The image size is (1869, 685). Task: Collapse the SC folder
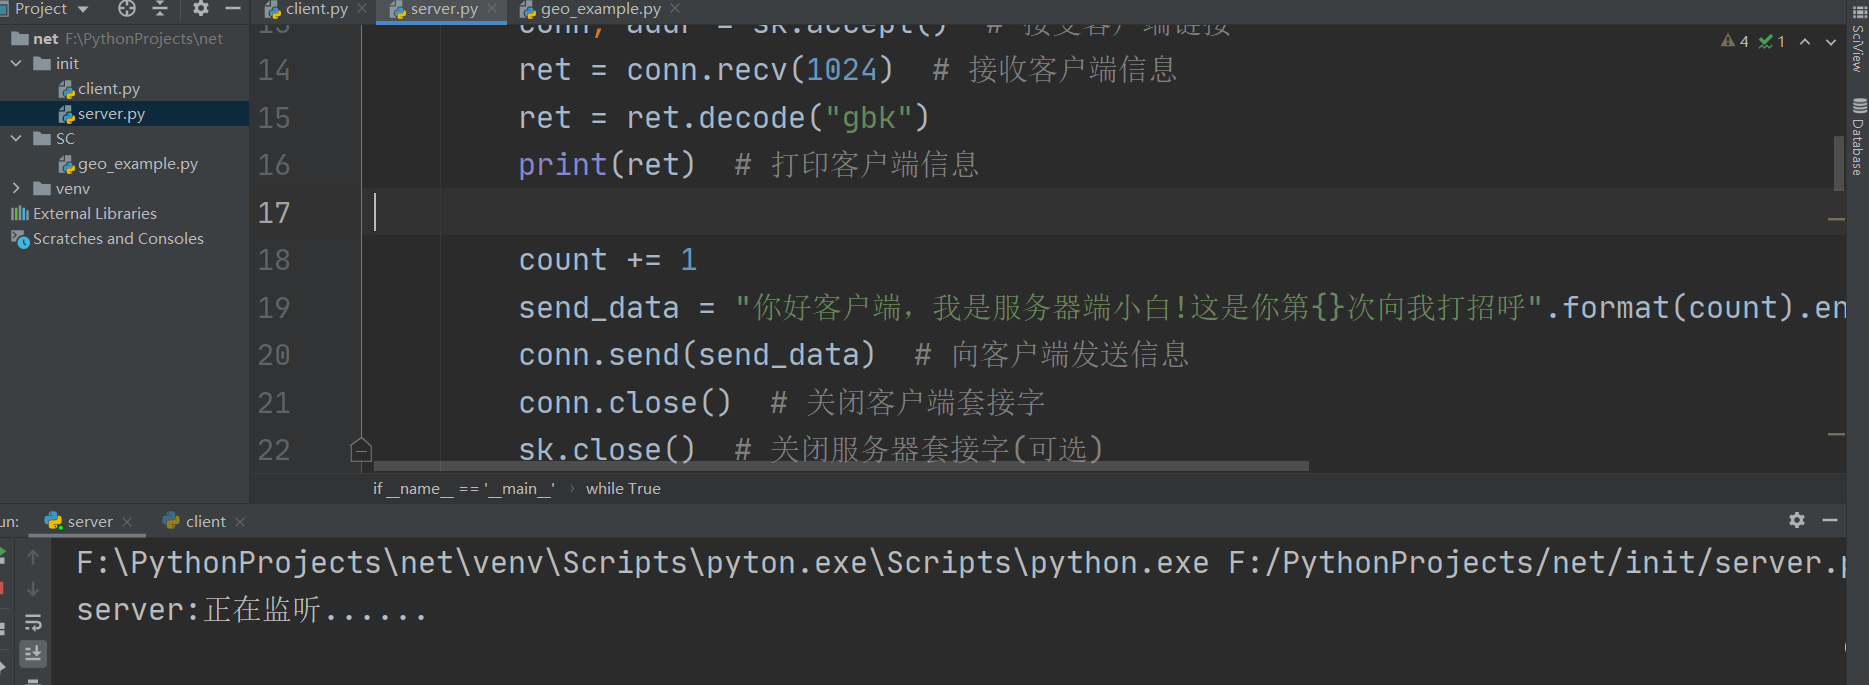coord(16,138)
